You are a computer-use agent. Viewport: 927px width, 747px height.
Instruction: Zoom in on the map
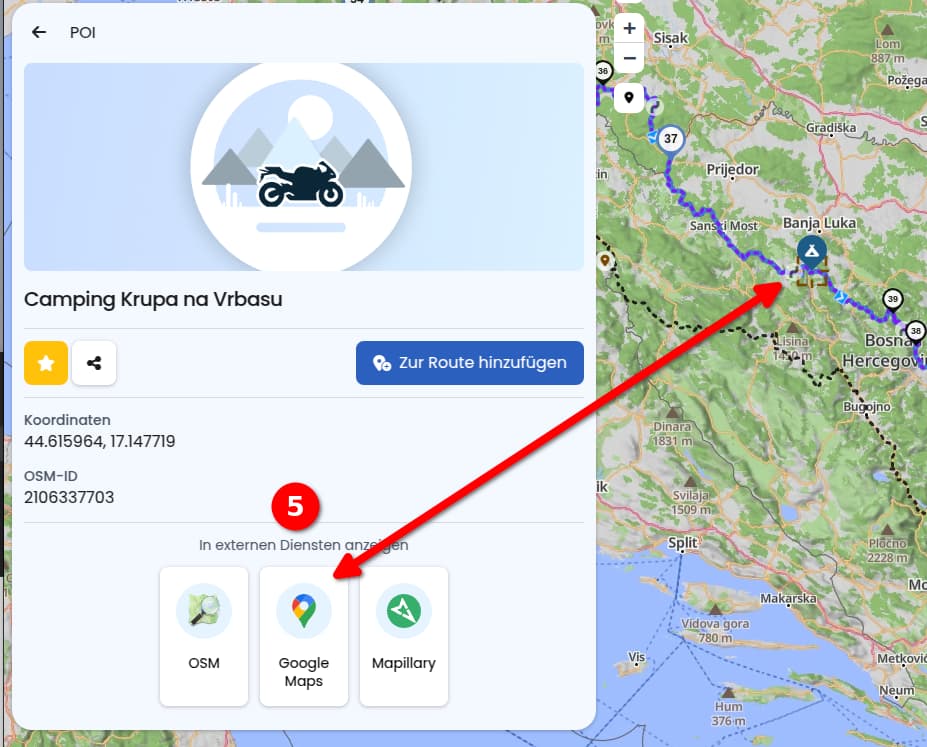click(629, 28)
